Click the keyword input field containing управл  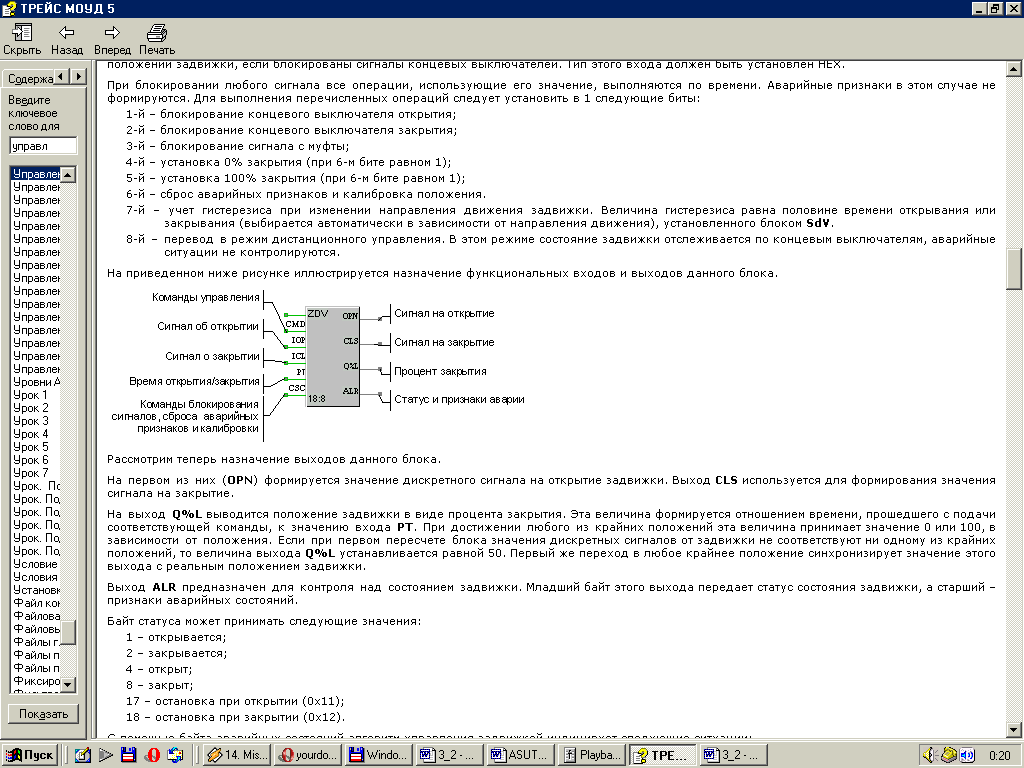pyautogui.click(x=43, y=146)
